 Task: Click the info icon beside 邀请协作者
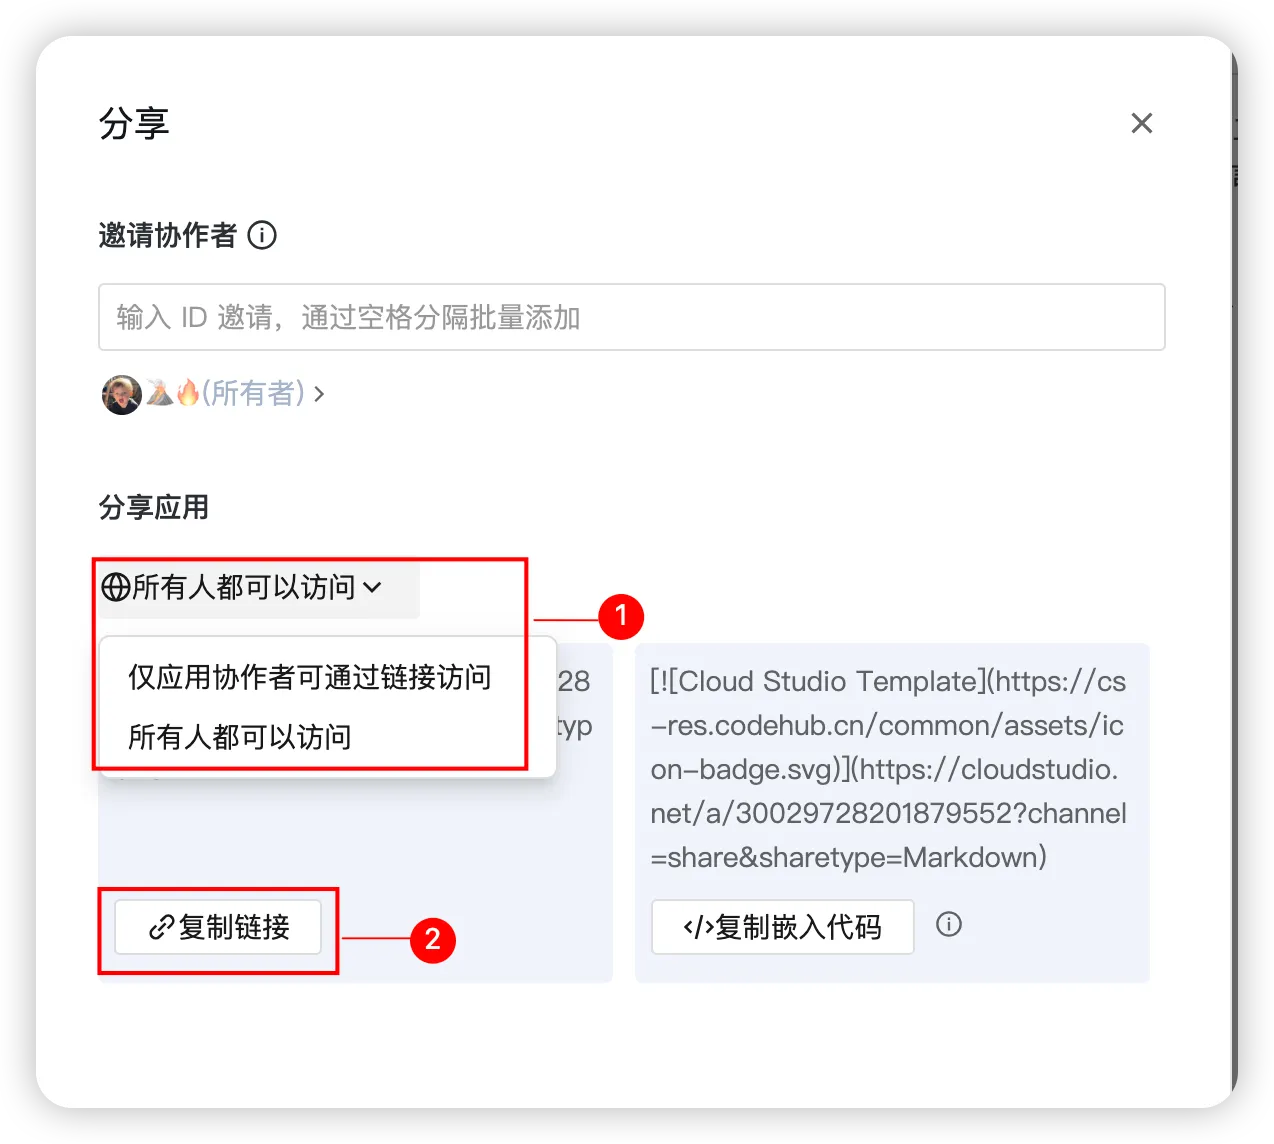click(x=262, y=235)
